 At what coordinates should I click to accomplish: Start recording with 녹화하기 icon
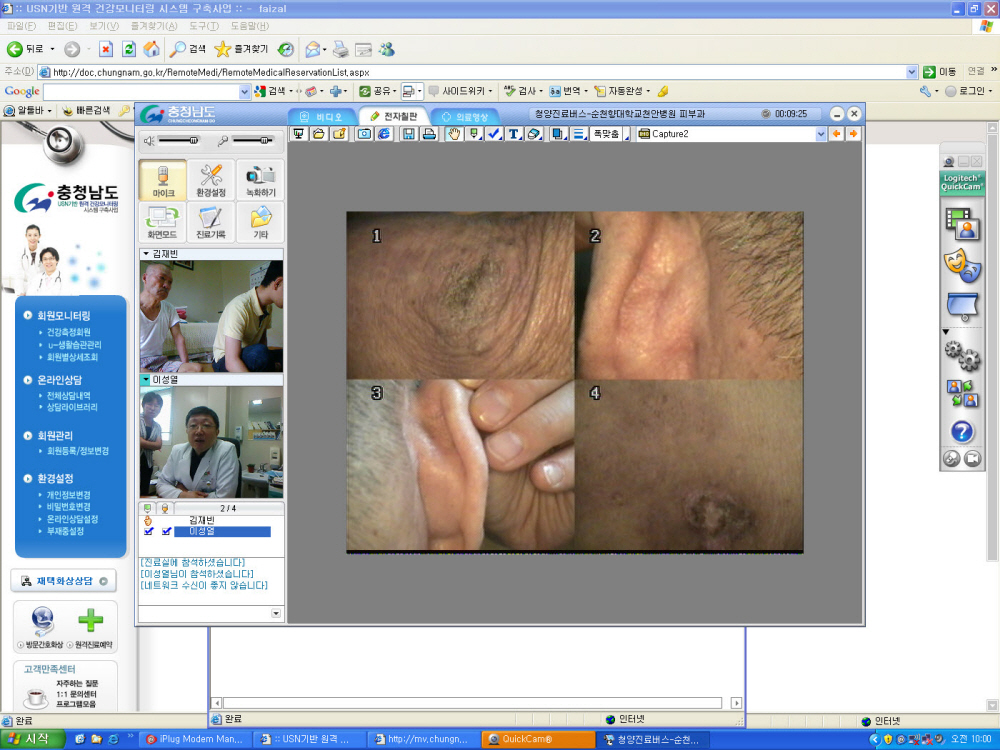pyautogui.click(x=260, y=179)
